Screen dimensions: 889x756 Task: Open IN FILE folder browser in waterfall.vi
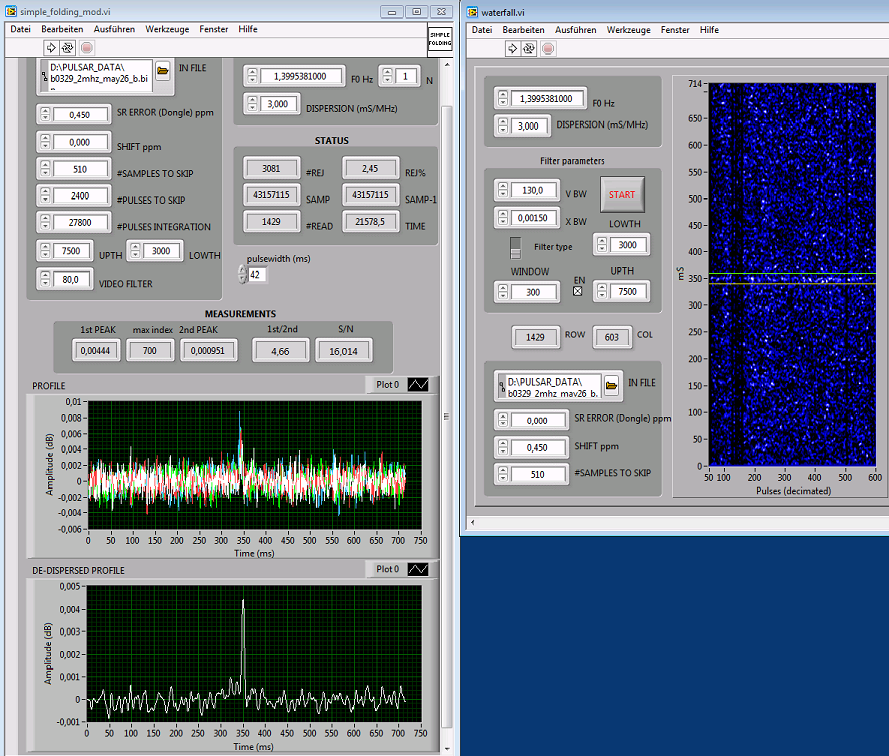(611, 383)
